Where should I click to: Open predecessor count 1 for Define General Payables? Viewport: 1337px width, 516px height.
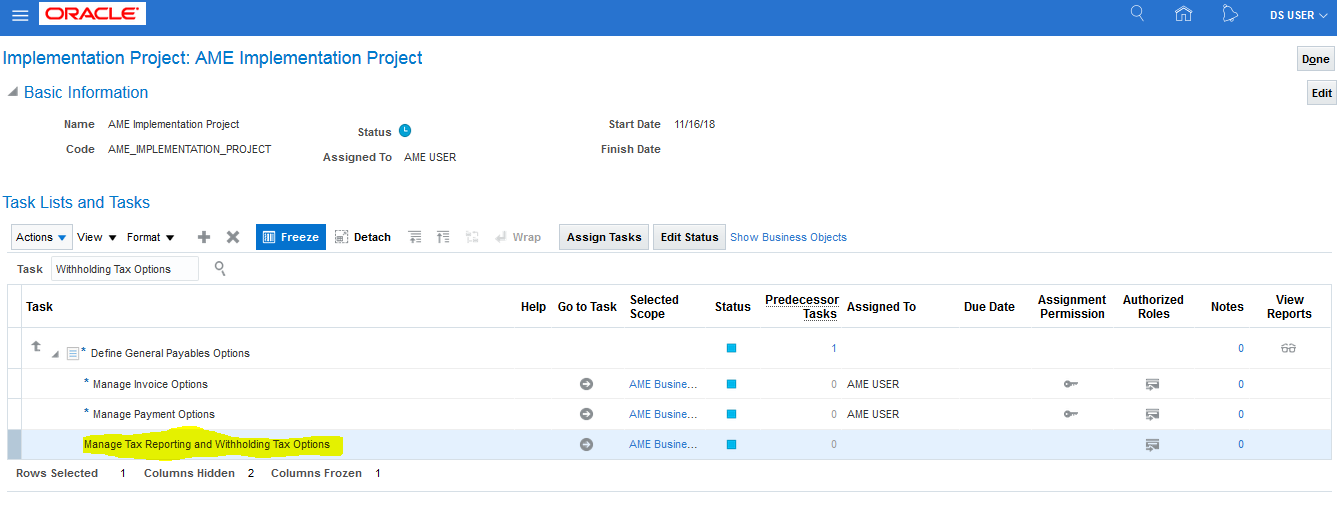834,348
